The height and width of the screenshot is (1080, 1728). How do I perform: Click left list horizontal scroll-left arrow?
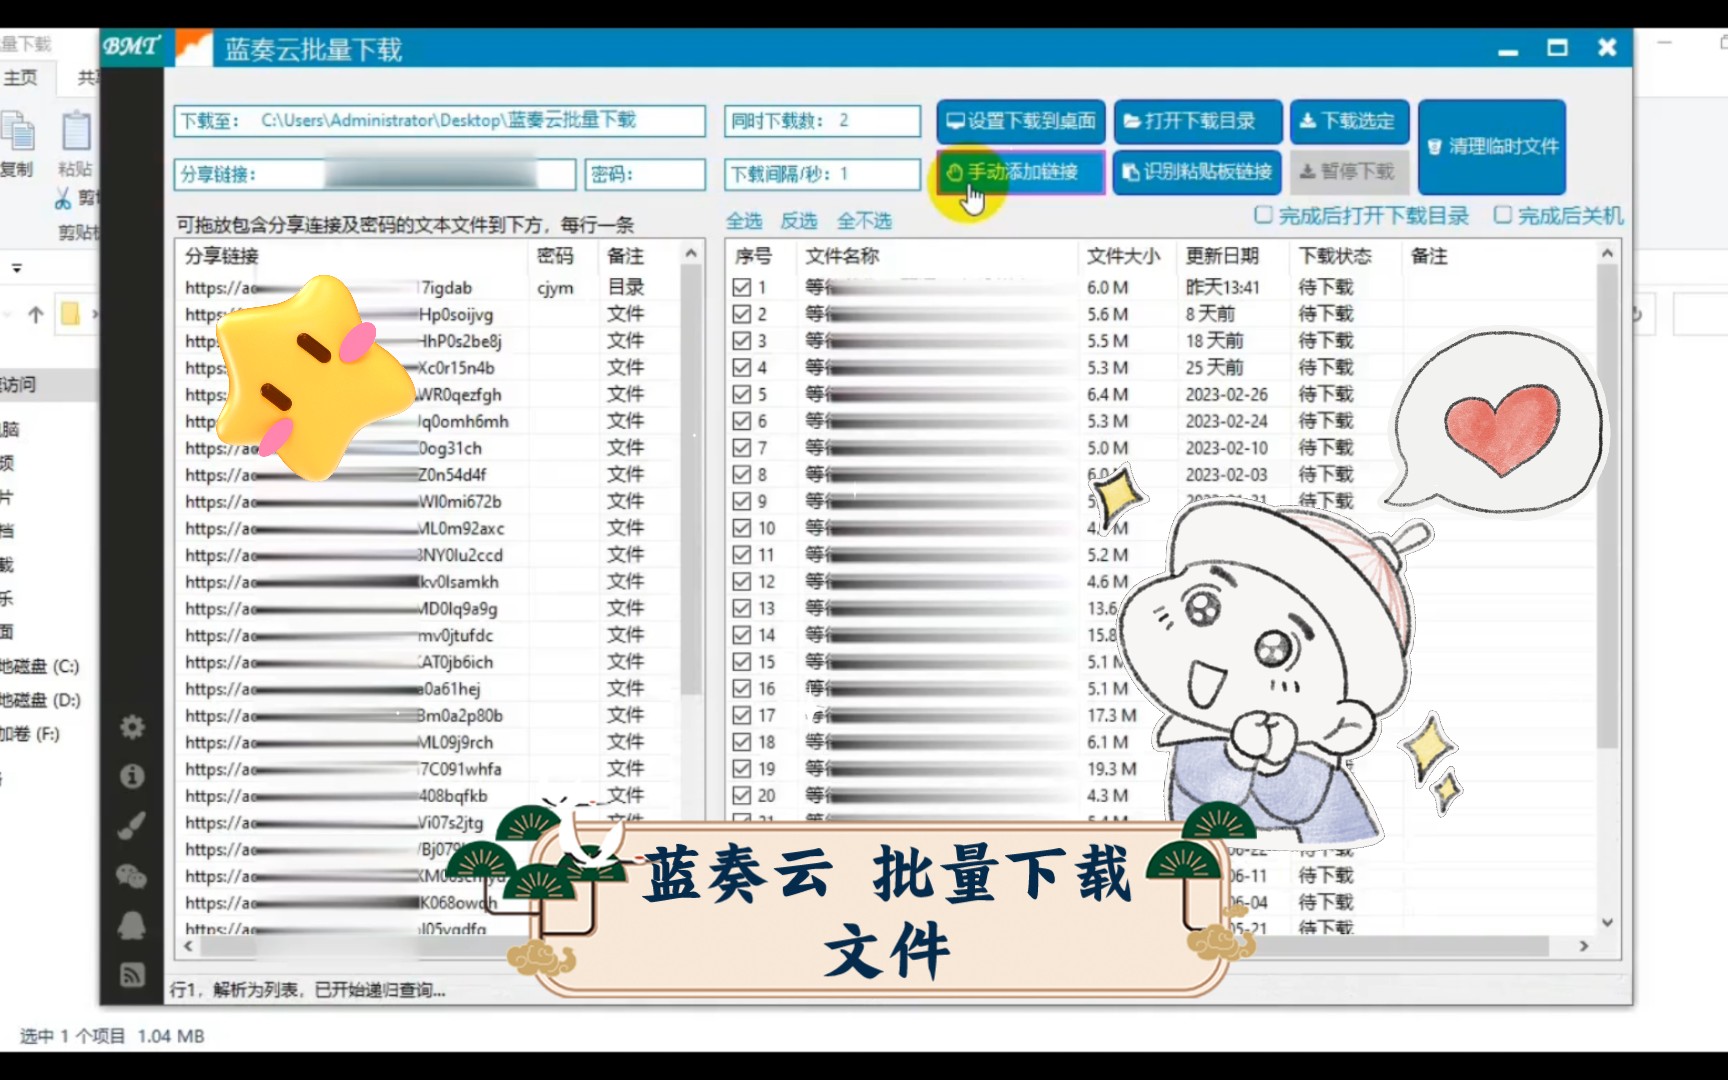click(189, 945)
